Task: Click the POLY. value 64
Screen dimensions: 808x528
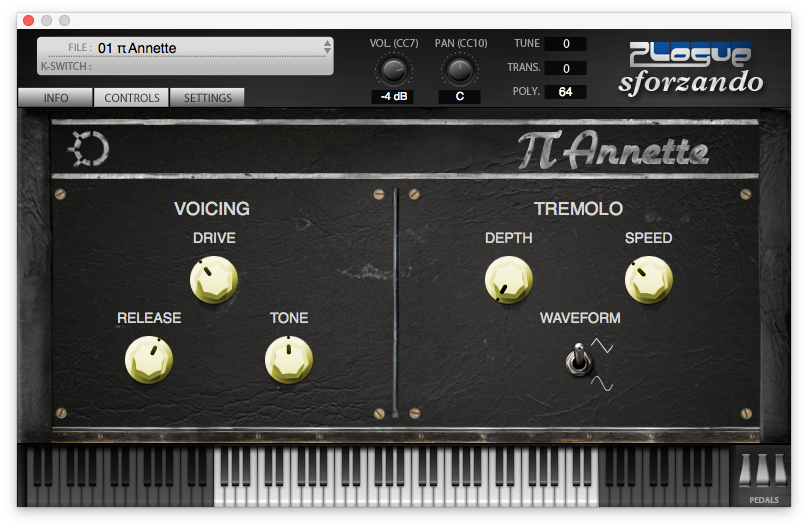Action: point(566,92)
